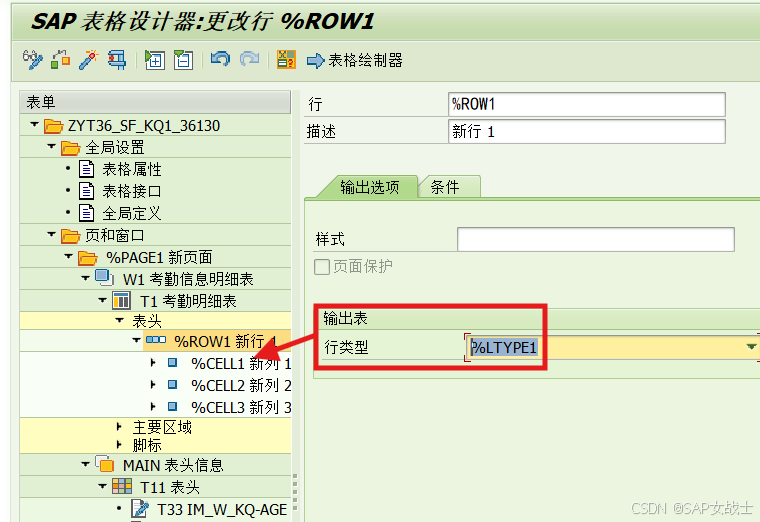The height and width of the screenshot is (522, 760).
Task: Collapse the 页和窗口 node arrow
Action: [51, 234]
